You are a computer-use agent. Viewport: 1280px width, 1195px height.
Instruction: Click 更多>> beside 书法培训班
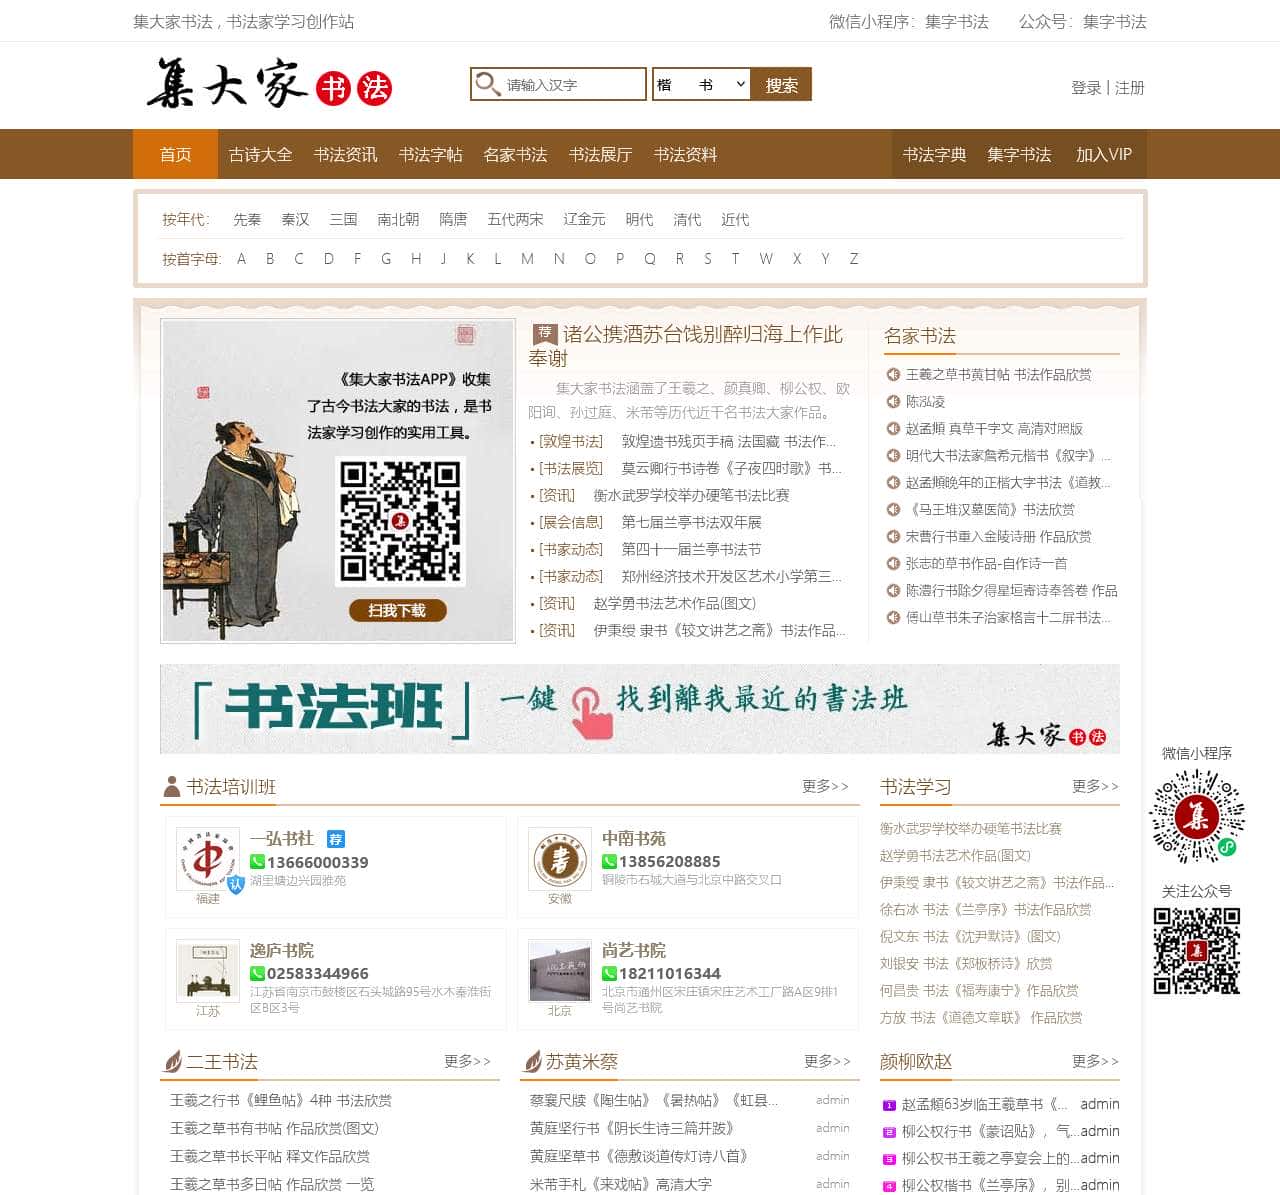tap(824, 787)
